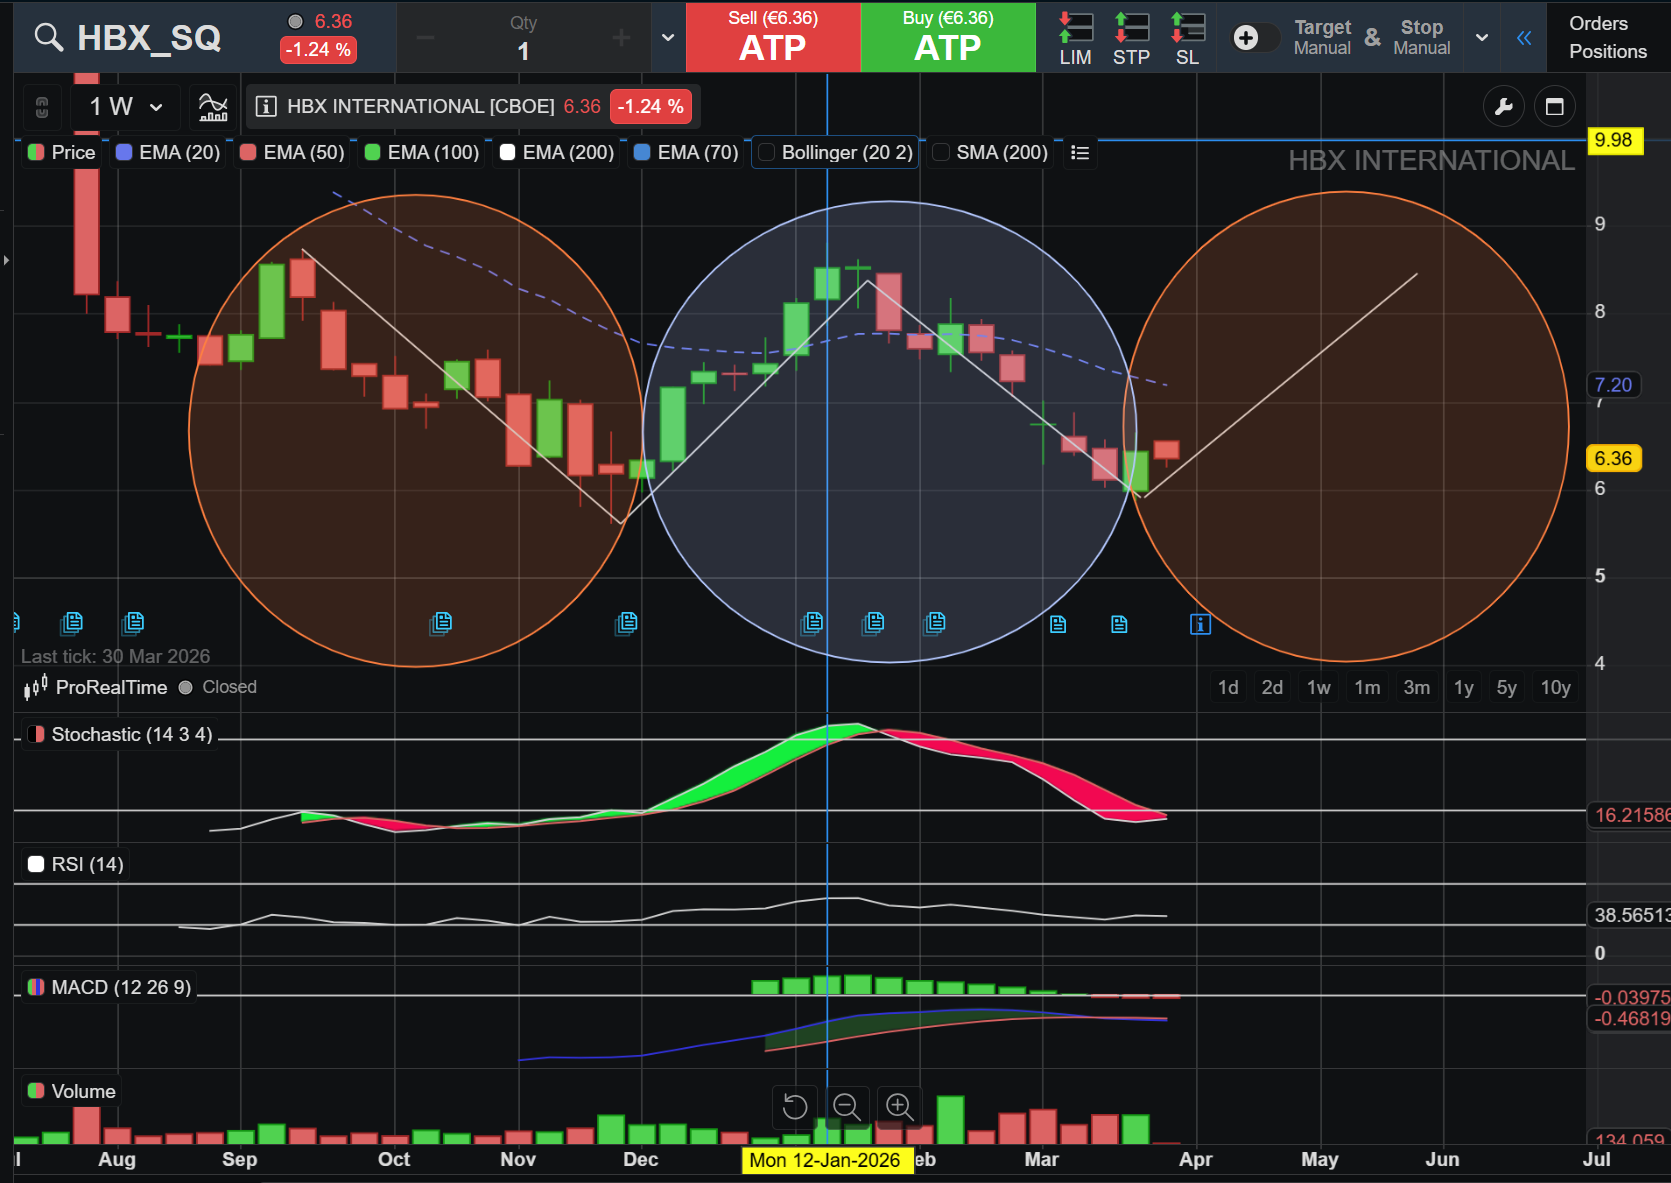Click the Buy ATP button
This screenshot has height=1183, width=1671.
point(948,37)
